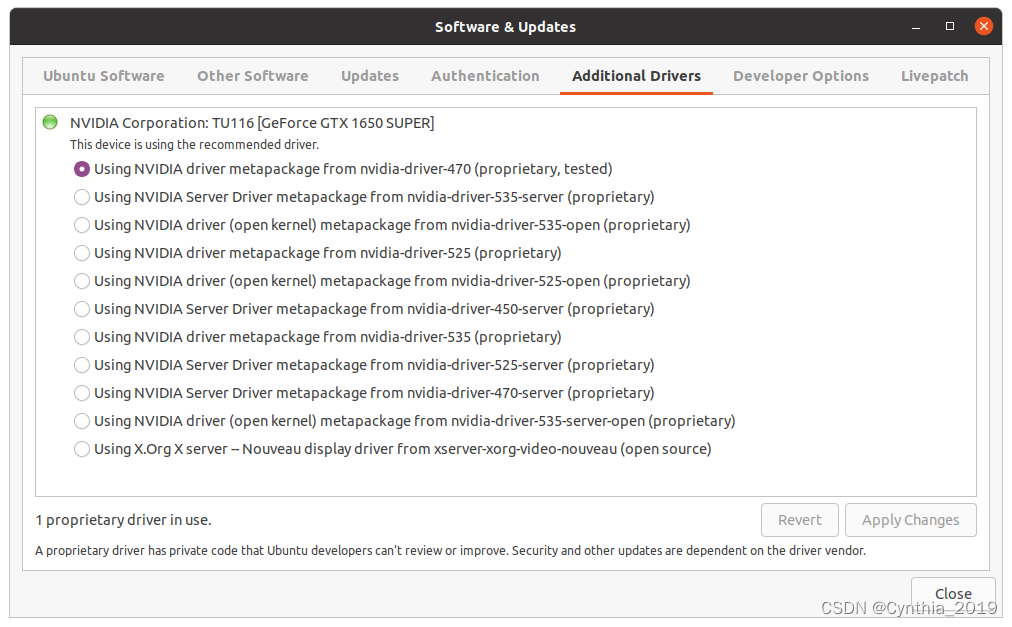This screenshot has height=627, width=1012.
Task: Switch to the open source Nouveau display driver
Action: point(81,449)
